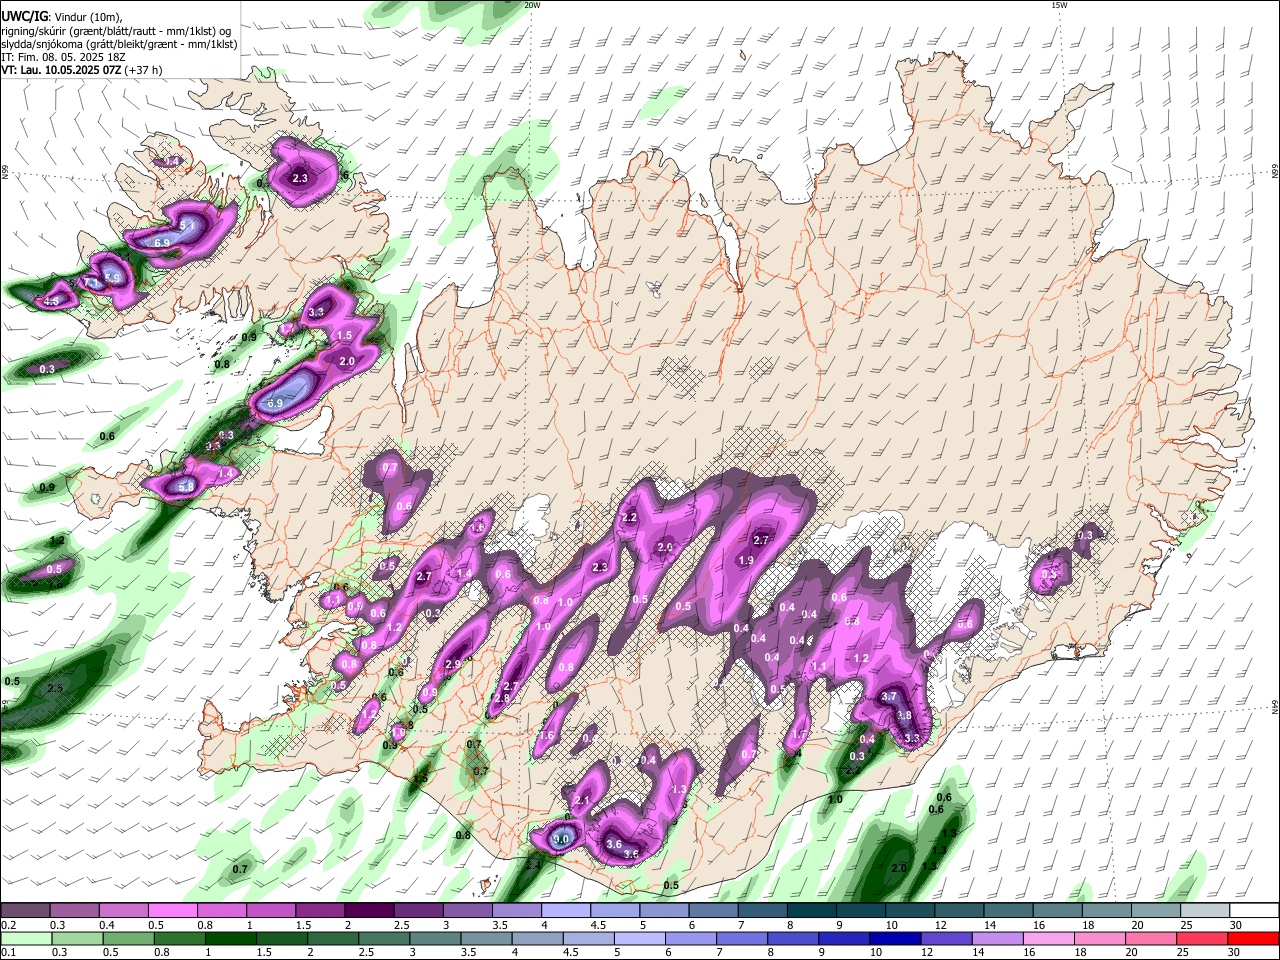The height and width of the screenshot is (960, 1280).
Task: Click the '3.7' precipitation value in the southeast
Action: (x=889, y=697)
